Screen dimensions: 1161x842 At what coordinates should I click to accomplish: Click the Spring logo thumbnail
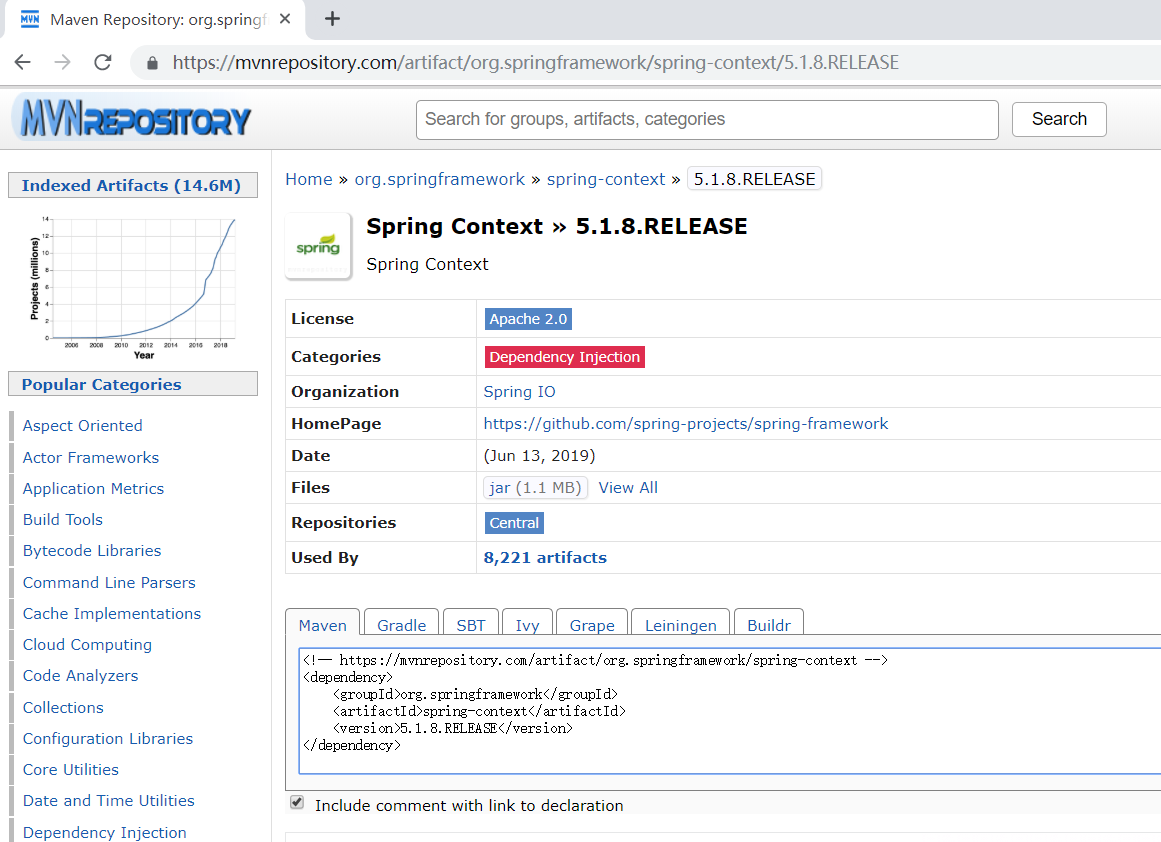pos(318,247)
